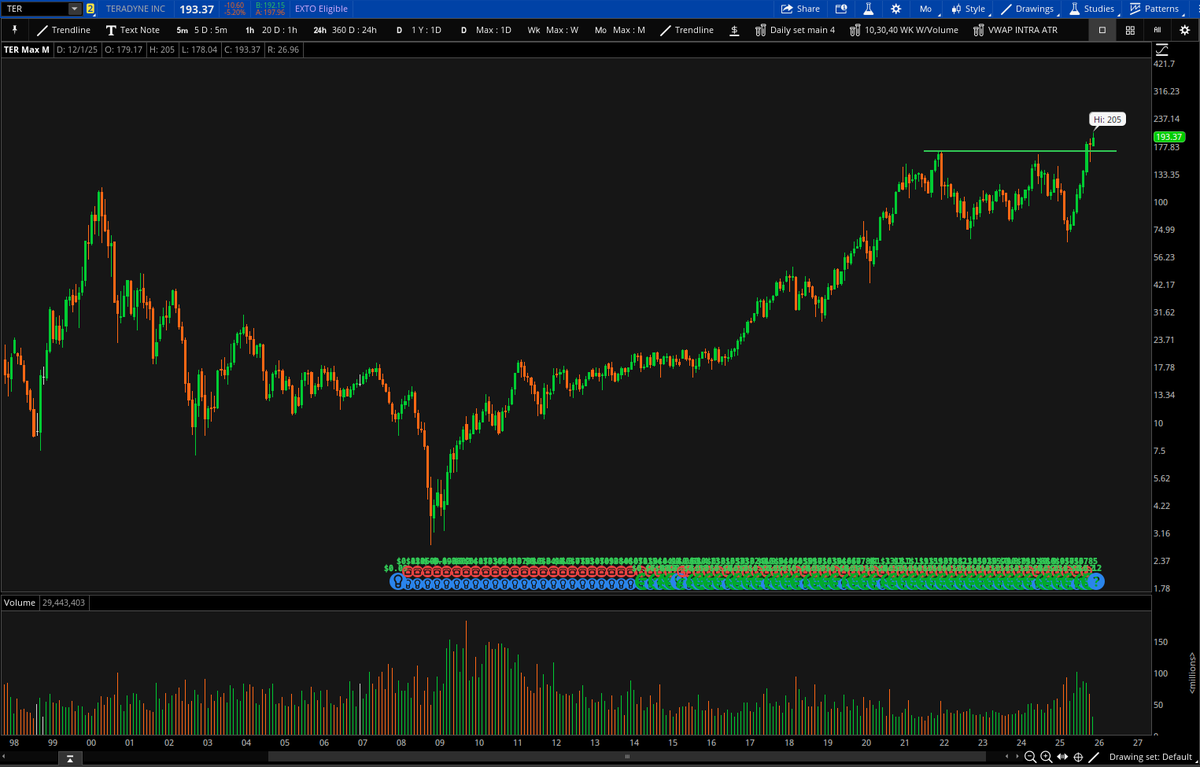The width and height of the screenshot is (1200, 767).
Task: Click the pin icon on quick toolbar
Action: 15,30
